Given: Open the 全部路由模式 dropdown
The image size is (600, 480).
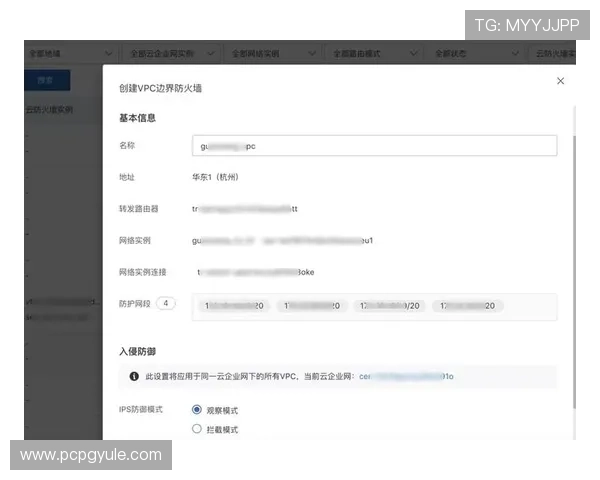Looking at the screenshot, I should [374, 53].
